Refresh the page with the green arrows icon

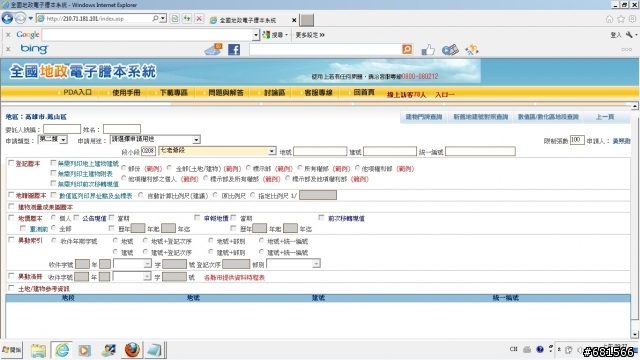(187, 18)
